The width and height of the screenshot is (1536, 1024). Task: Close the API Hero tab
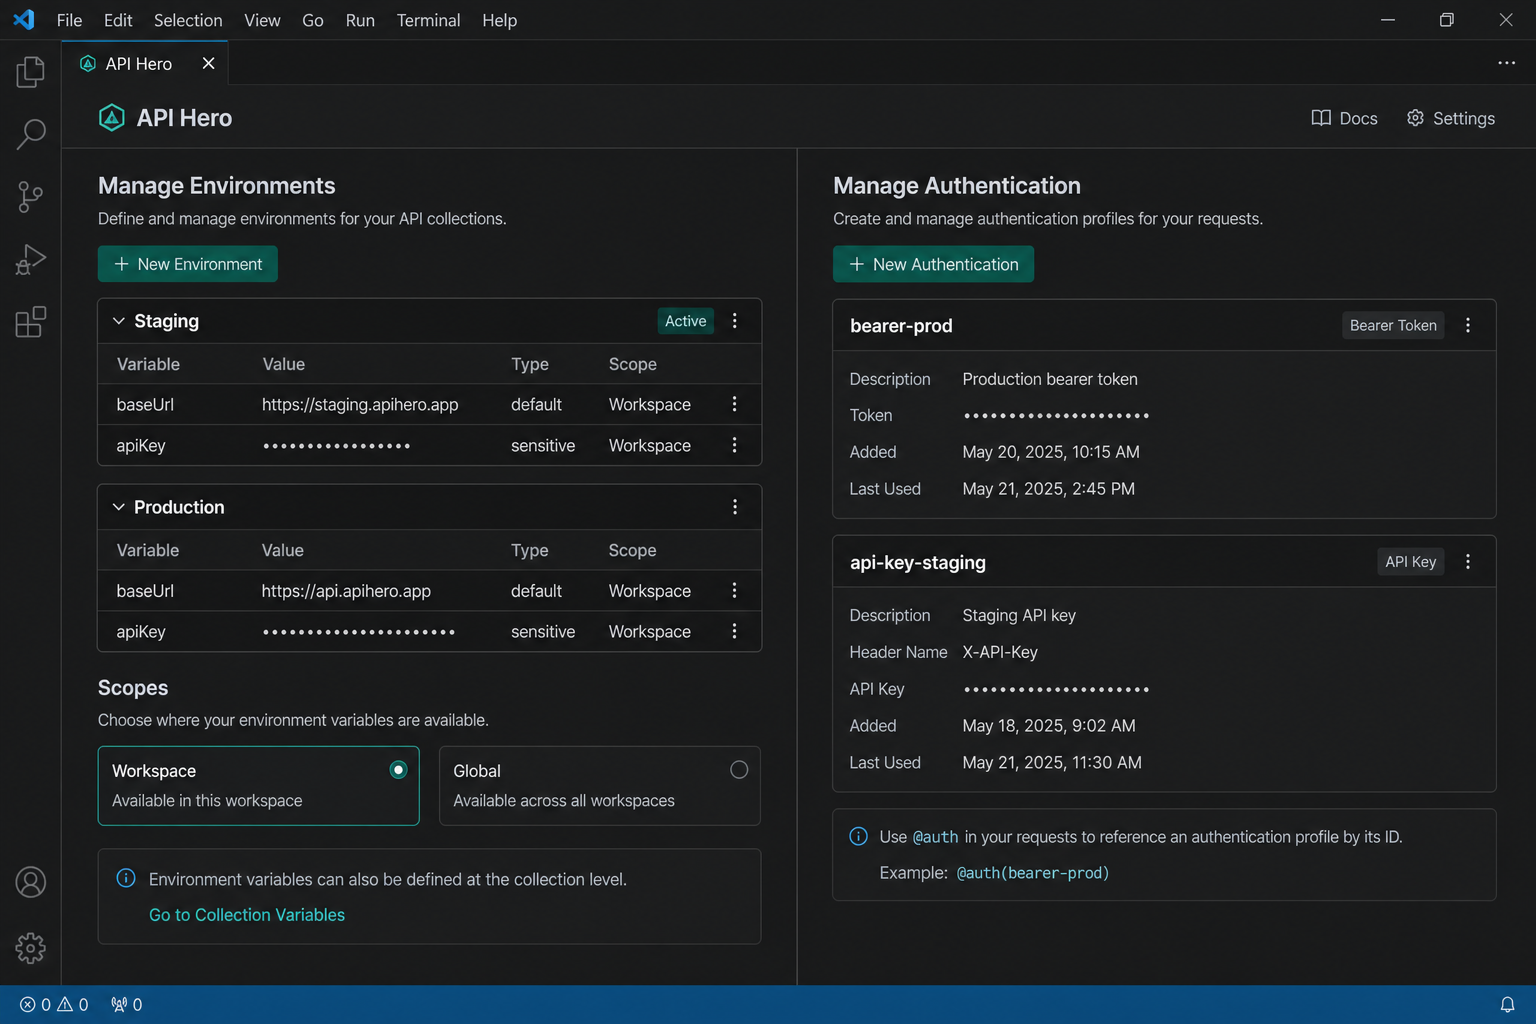pyautogui.click(x=208, y=63)
